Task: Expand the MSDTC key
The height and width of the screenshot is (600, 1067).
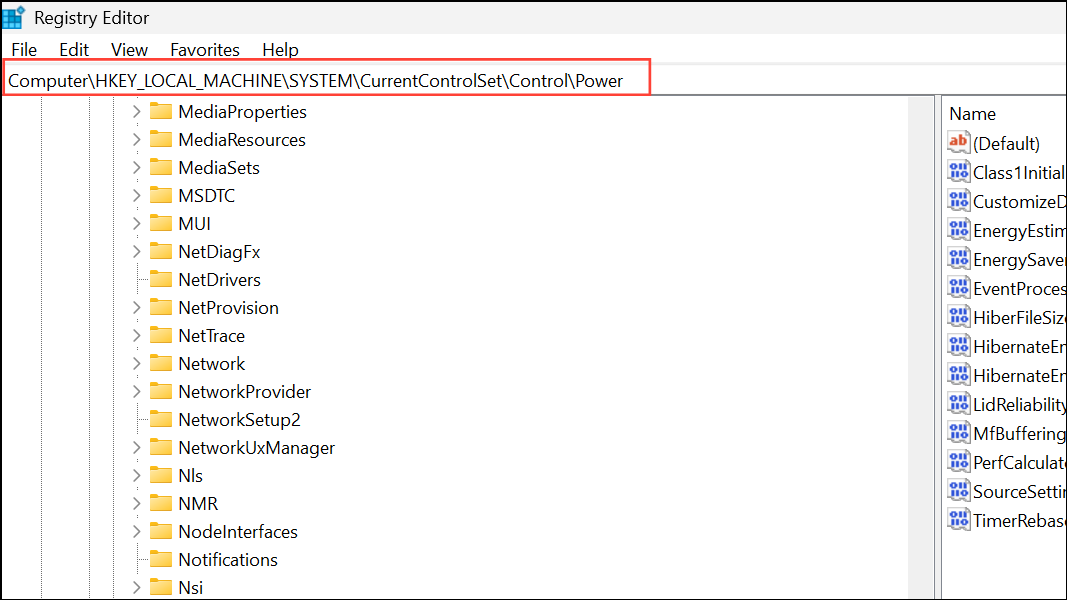Action: pos(137,195)
